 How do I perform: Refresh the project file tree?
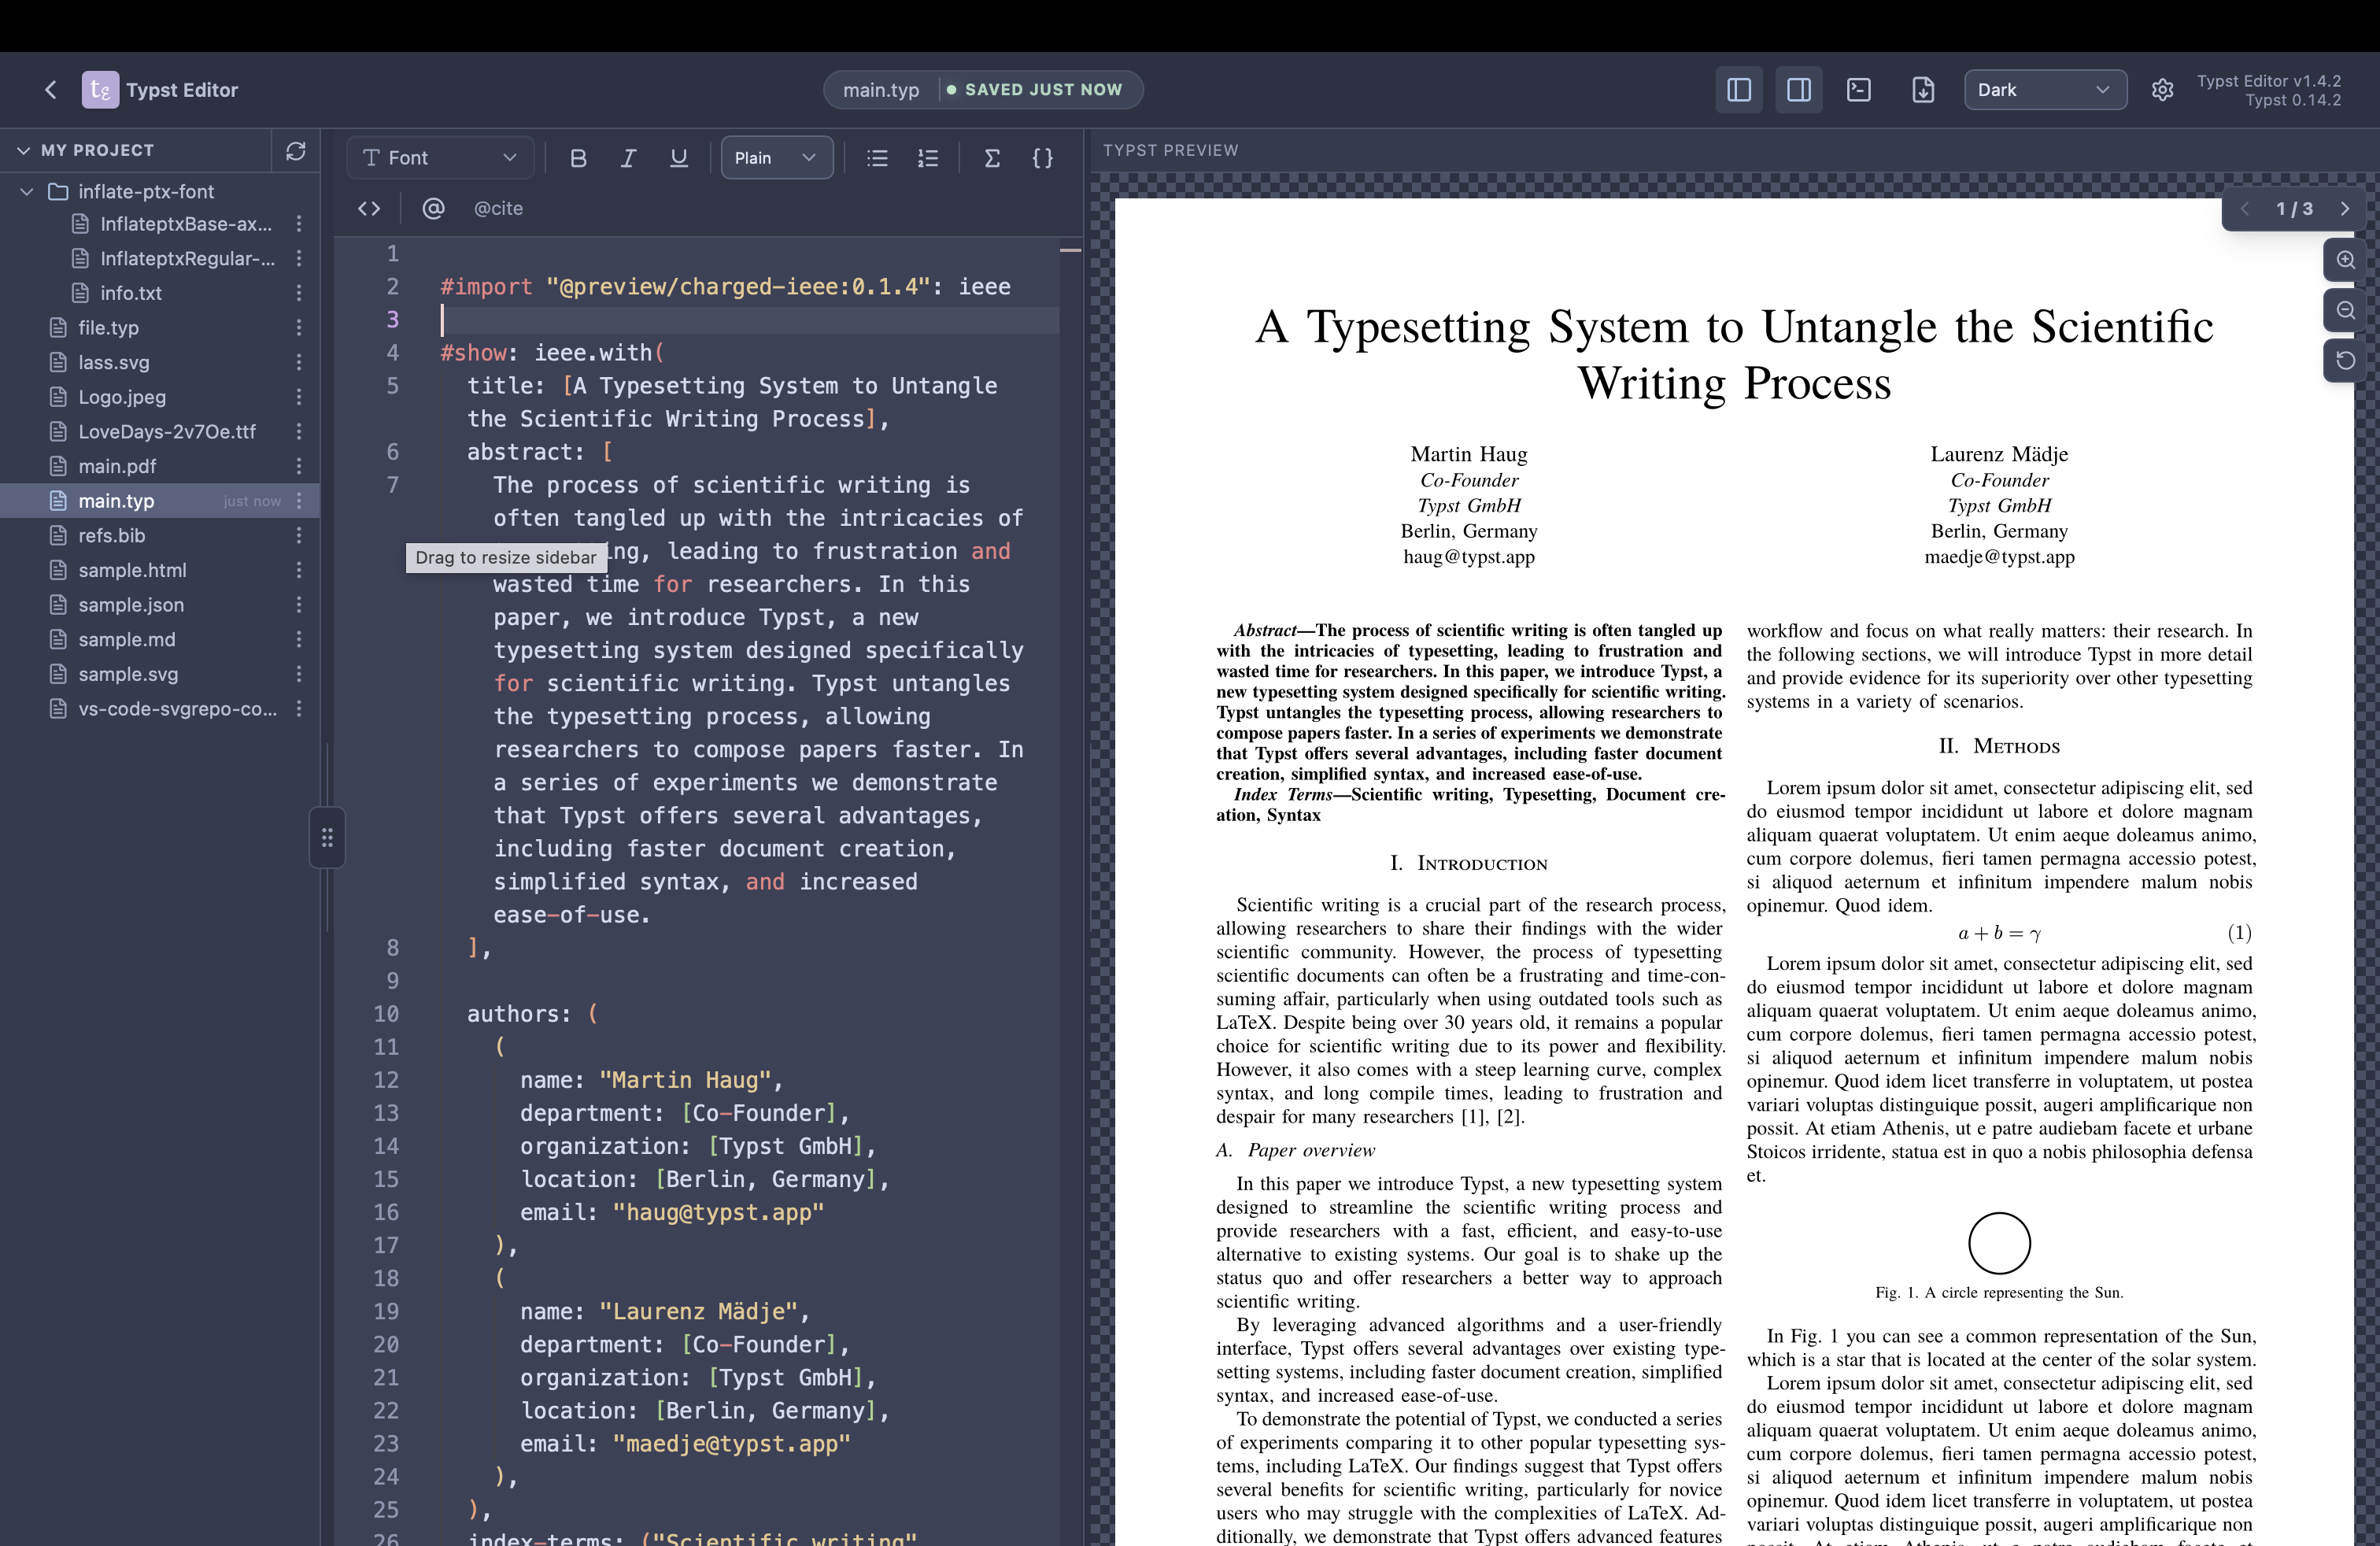(x=296, y=150)
